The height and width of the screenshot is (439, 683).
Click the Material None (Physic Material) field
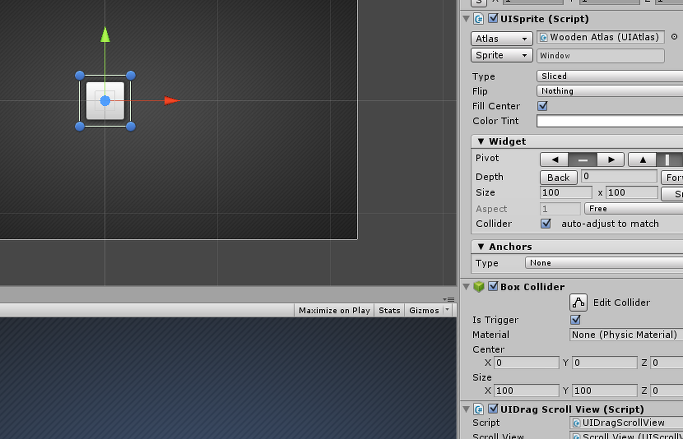pyautogui.click(x=626, y=334)
